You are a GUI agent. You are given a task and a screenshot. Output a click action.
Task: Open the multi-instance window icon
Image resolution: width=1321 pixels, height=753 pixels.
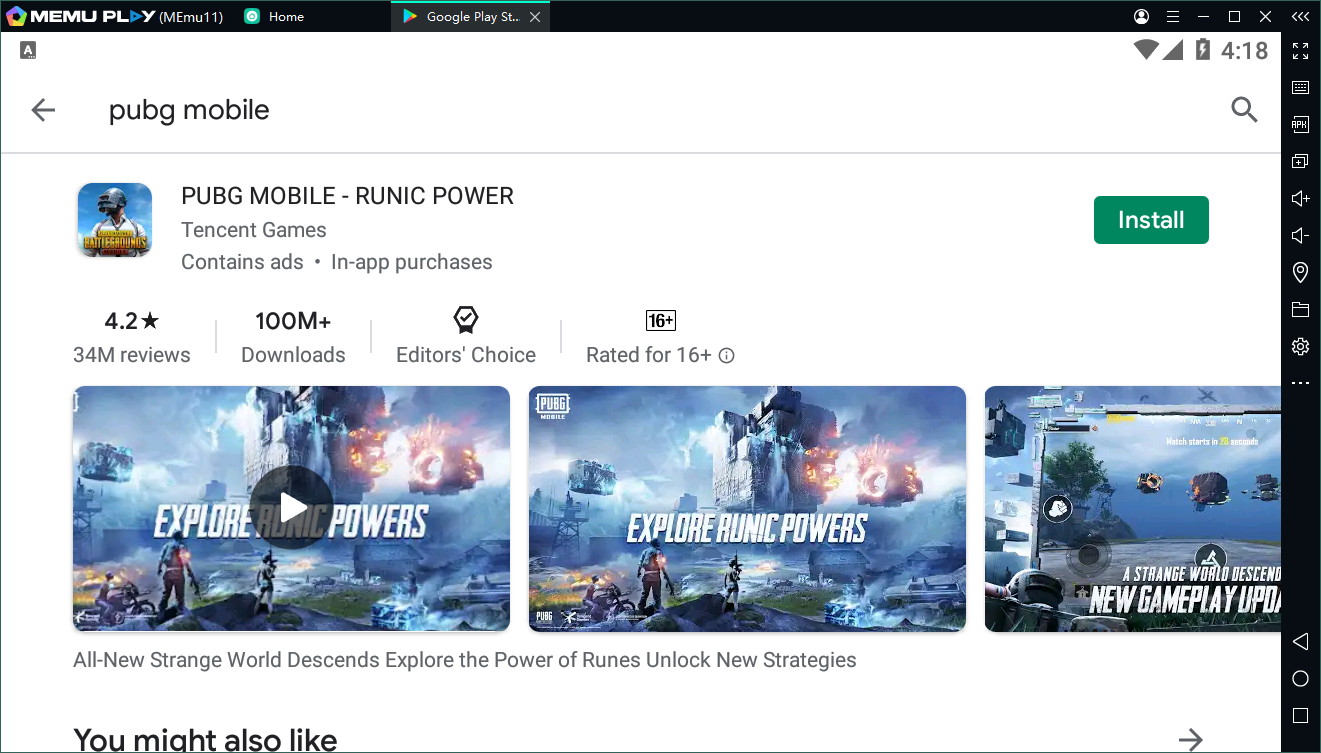(x=1300, y=161)
